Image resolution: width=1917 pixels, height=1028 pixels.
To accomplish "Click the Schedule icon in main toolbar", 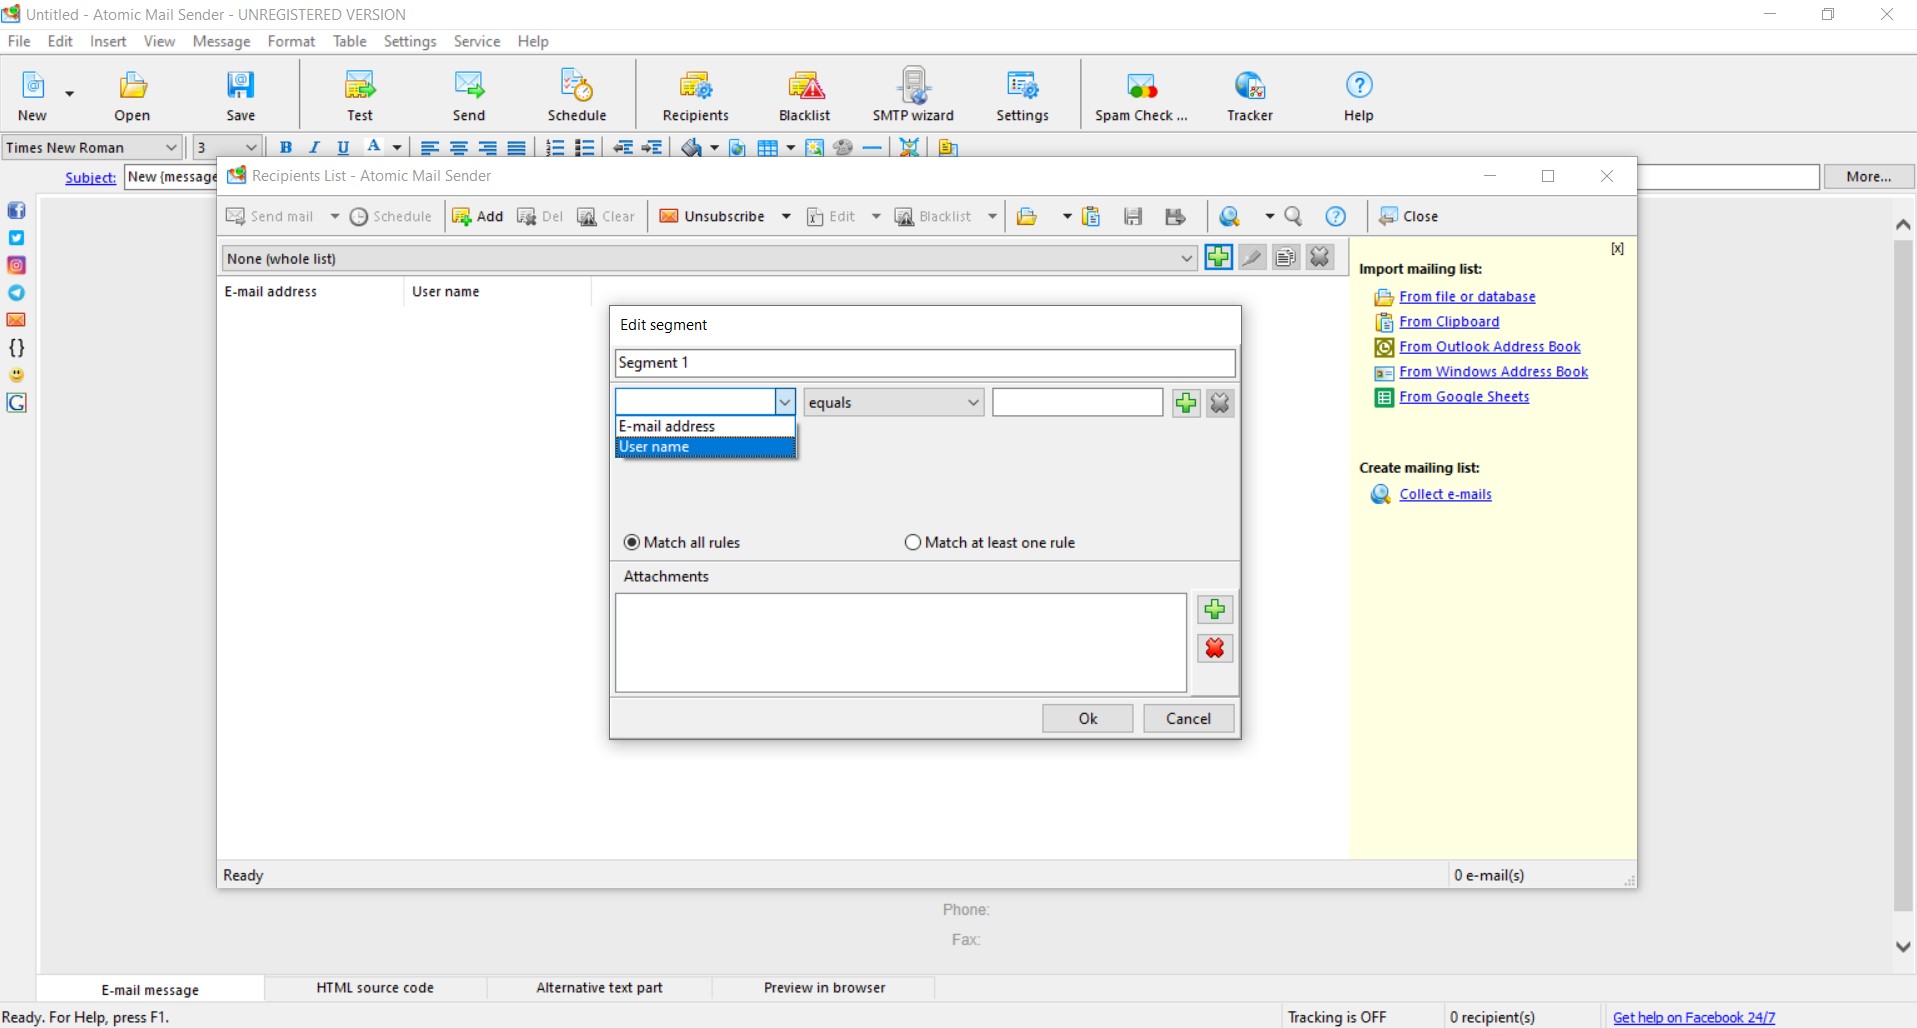I will (x=577, y=95).
